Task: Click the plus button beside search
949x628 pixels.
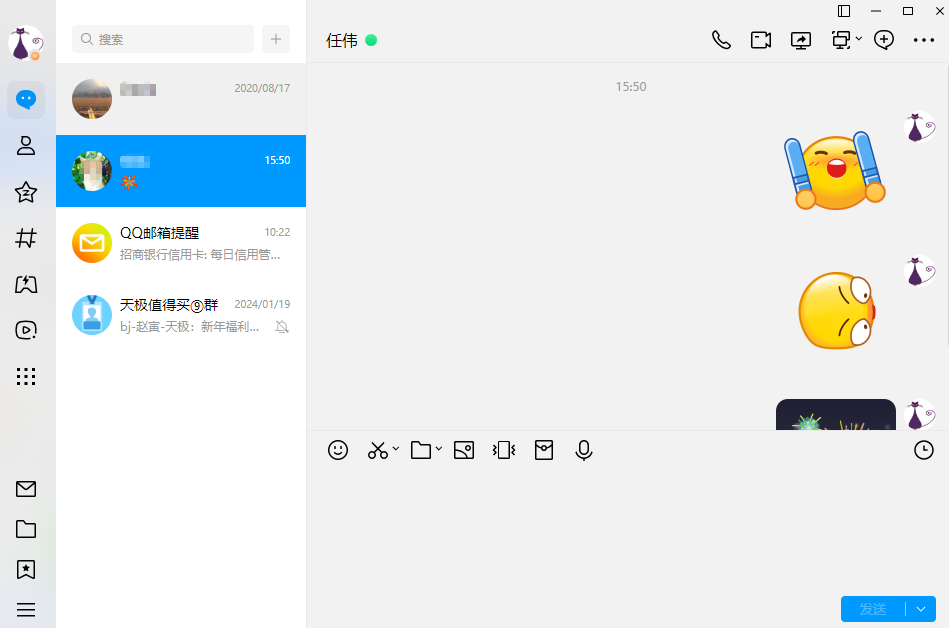Action: [276, 39]
